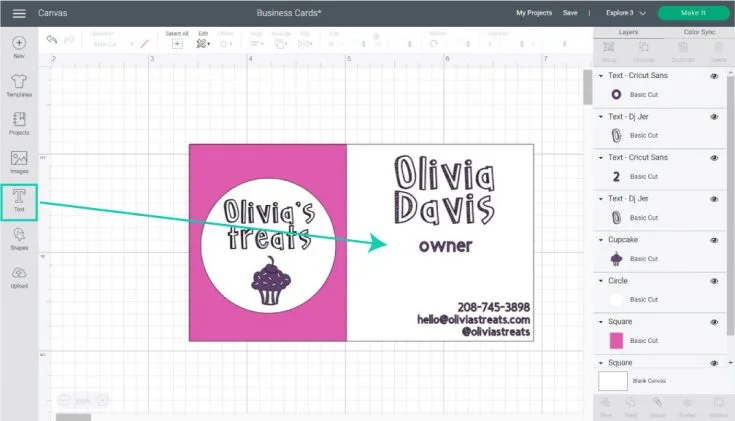Open the Images library

click(x=19, y=162)
